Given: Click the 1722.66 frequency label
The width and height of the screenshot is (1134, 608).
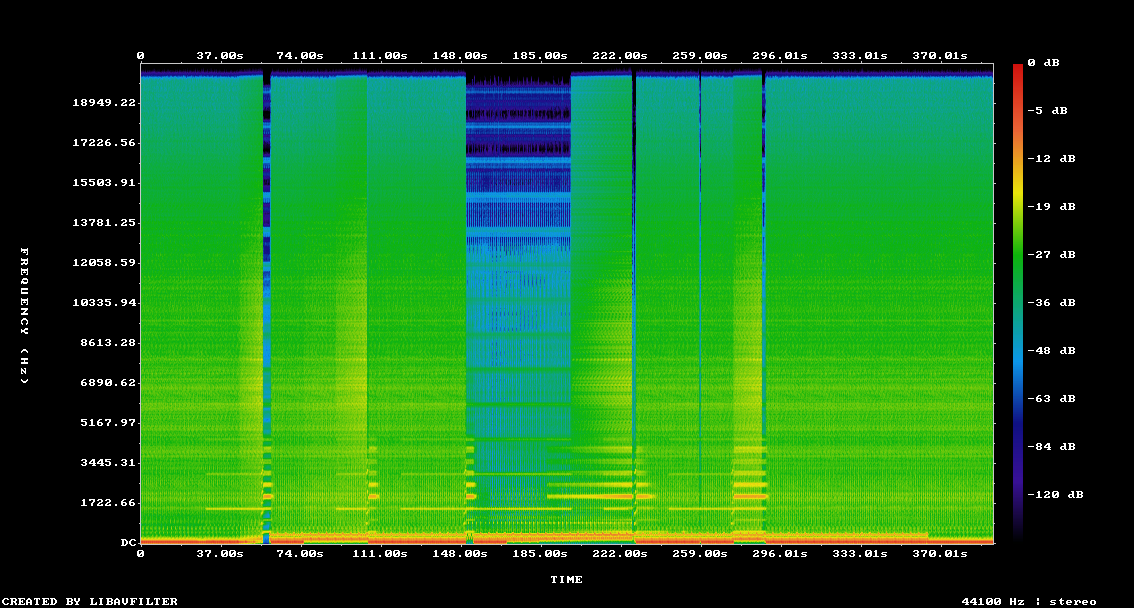Looking at the screenshot, I should [x=108, y=503].
